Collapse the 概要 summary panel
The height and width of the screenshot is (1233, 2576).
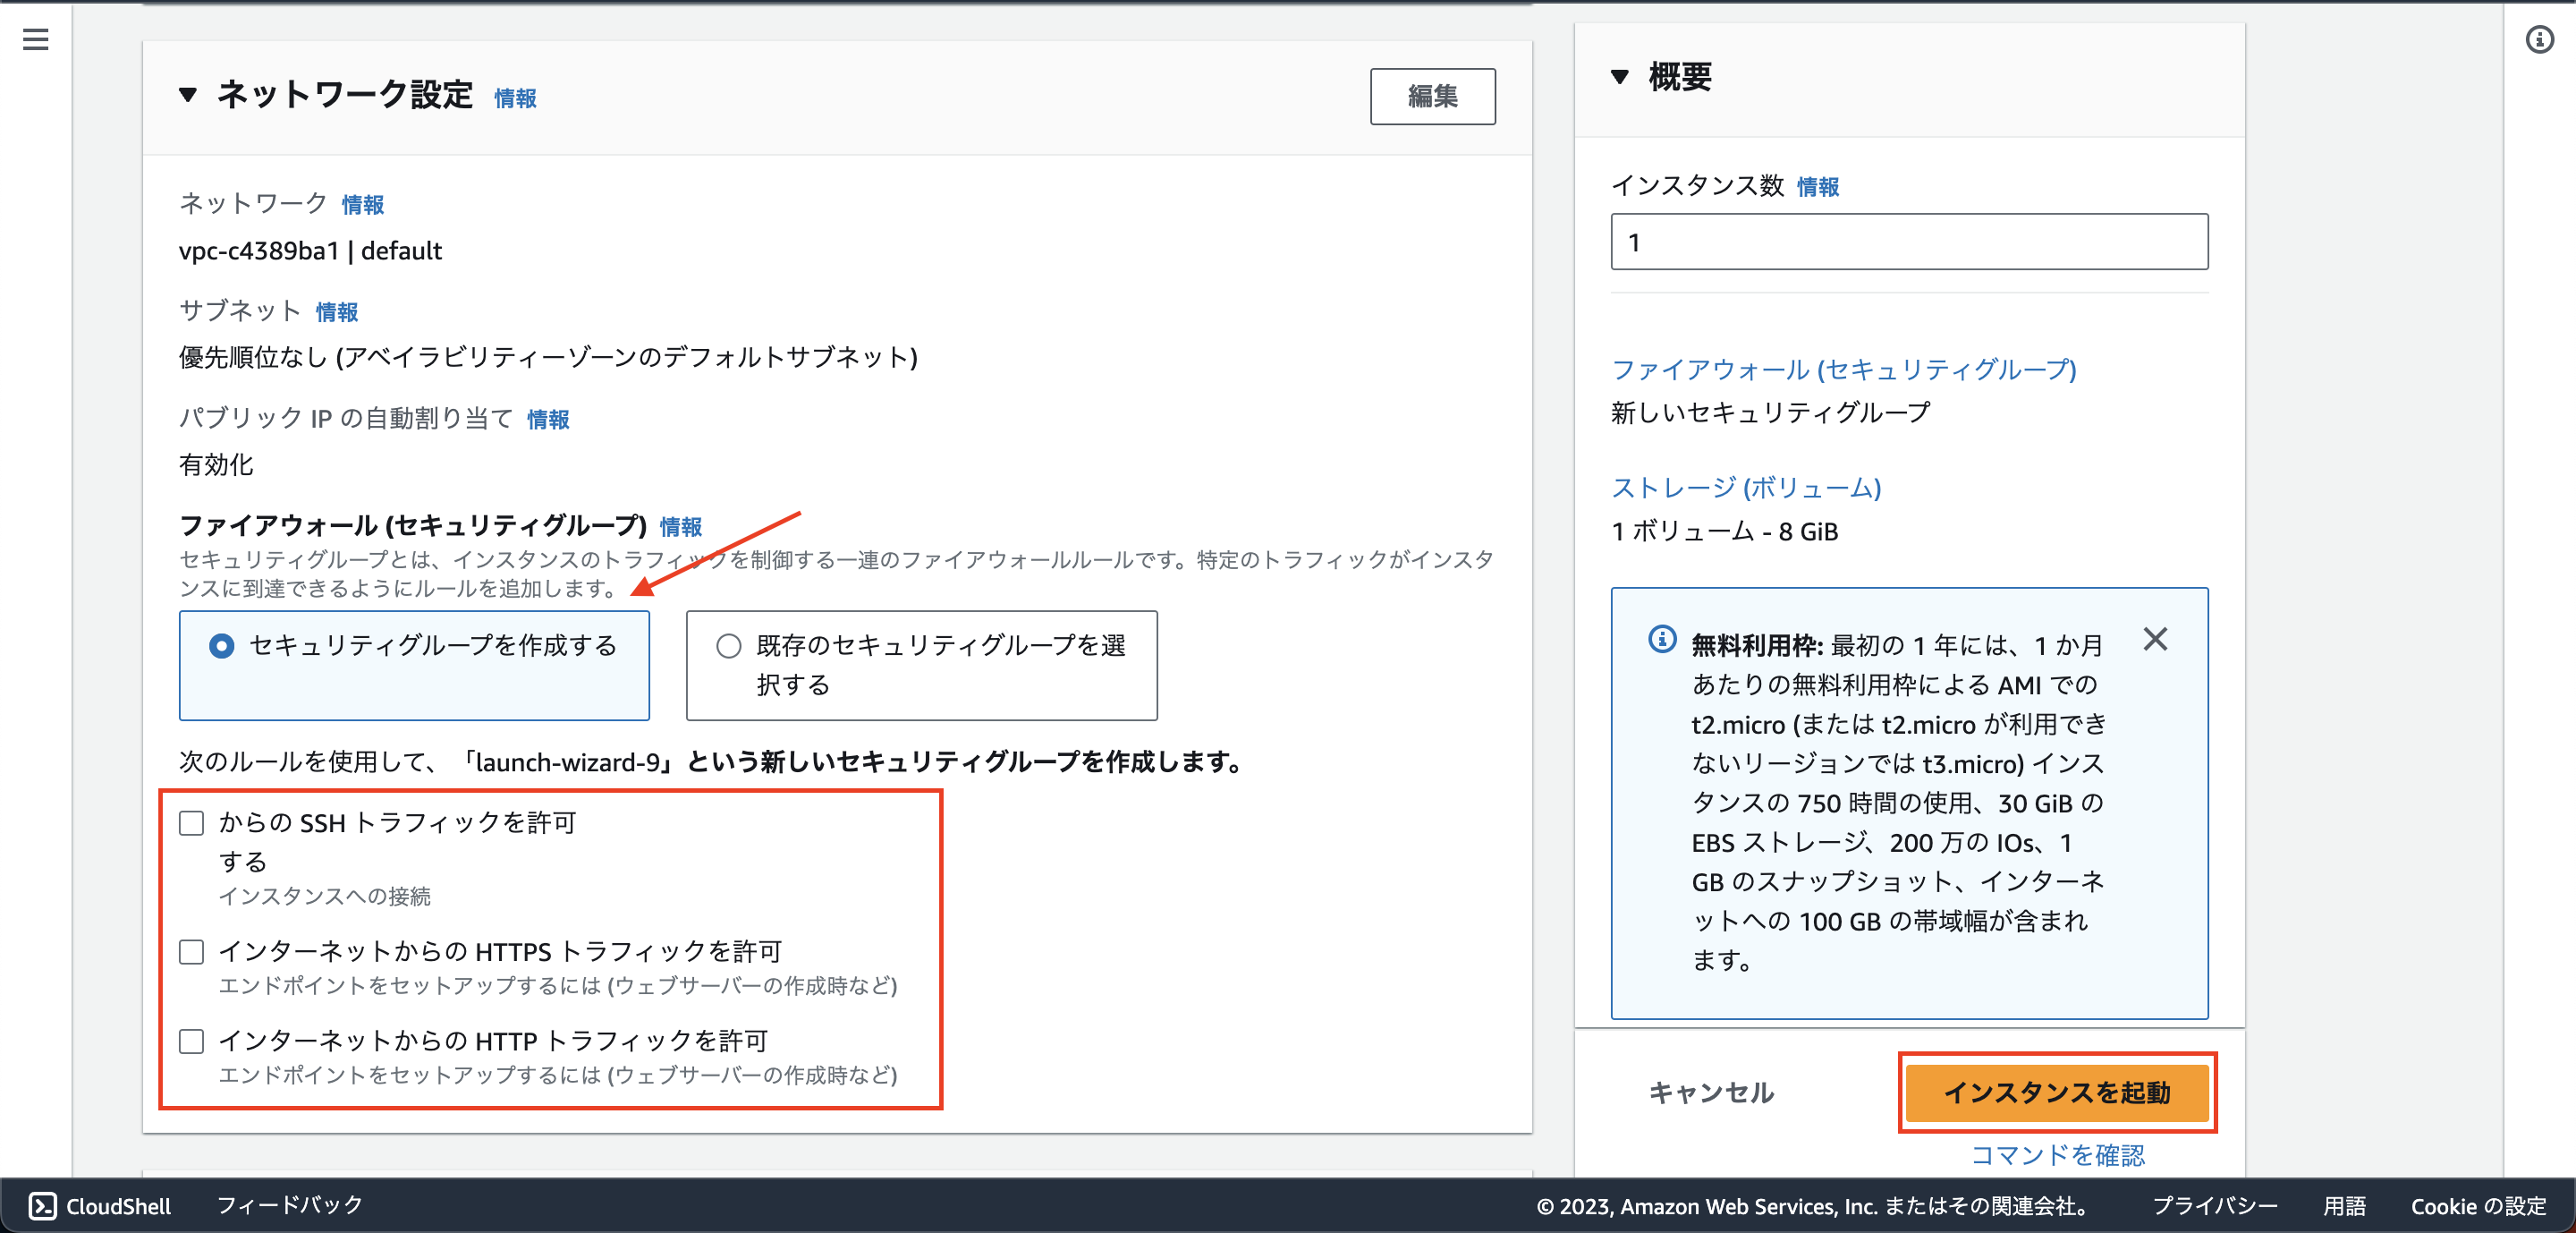tap(1620, 77)
